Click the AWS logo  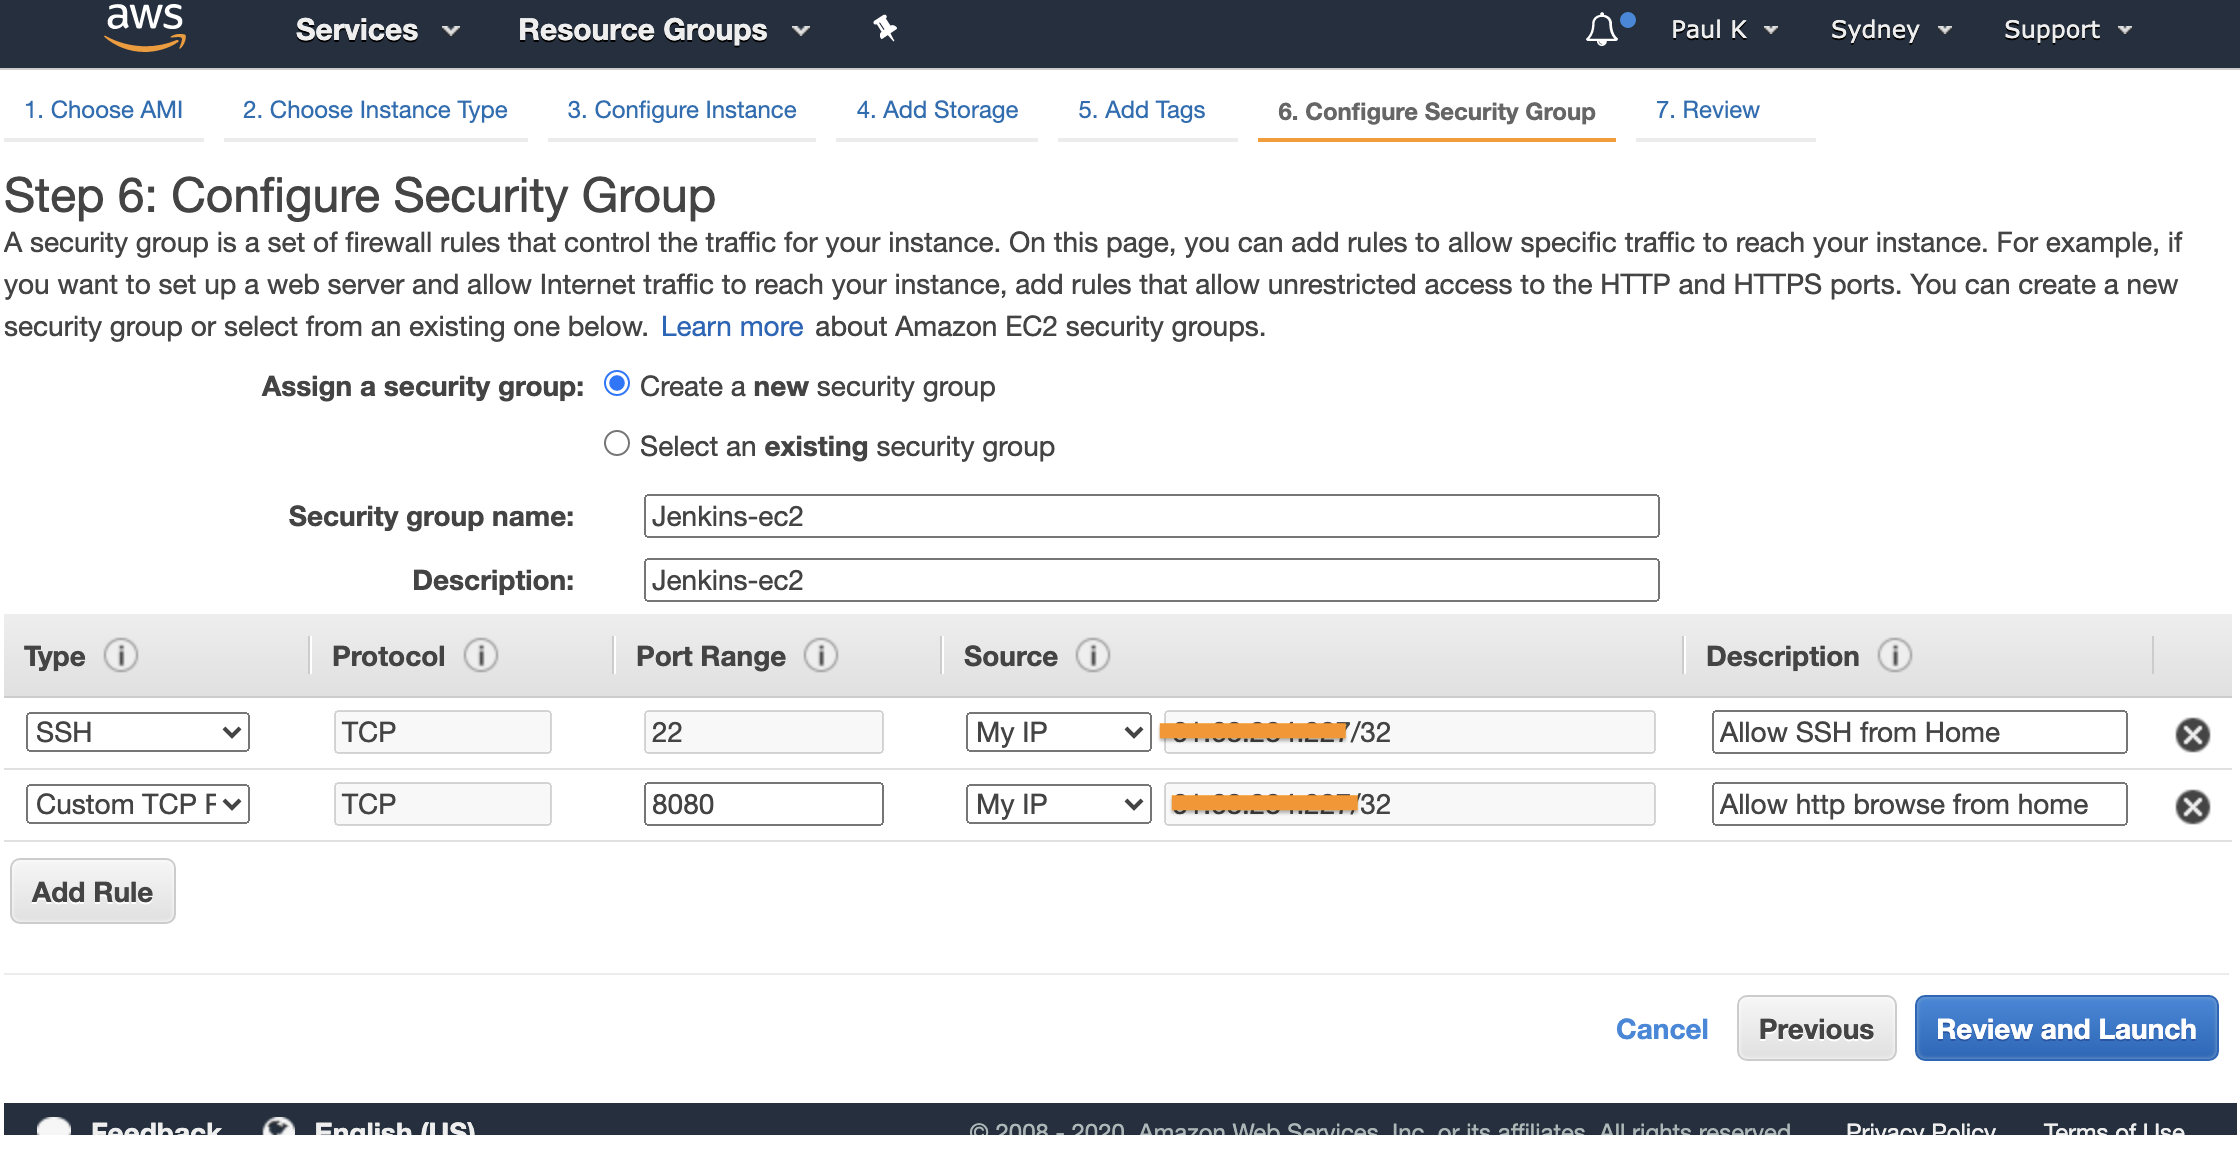145,27
